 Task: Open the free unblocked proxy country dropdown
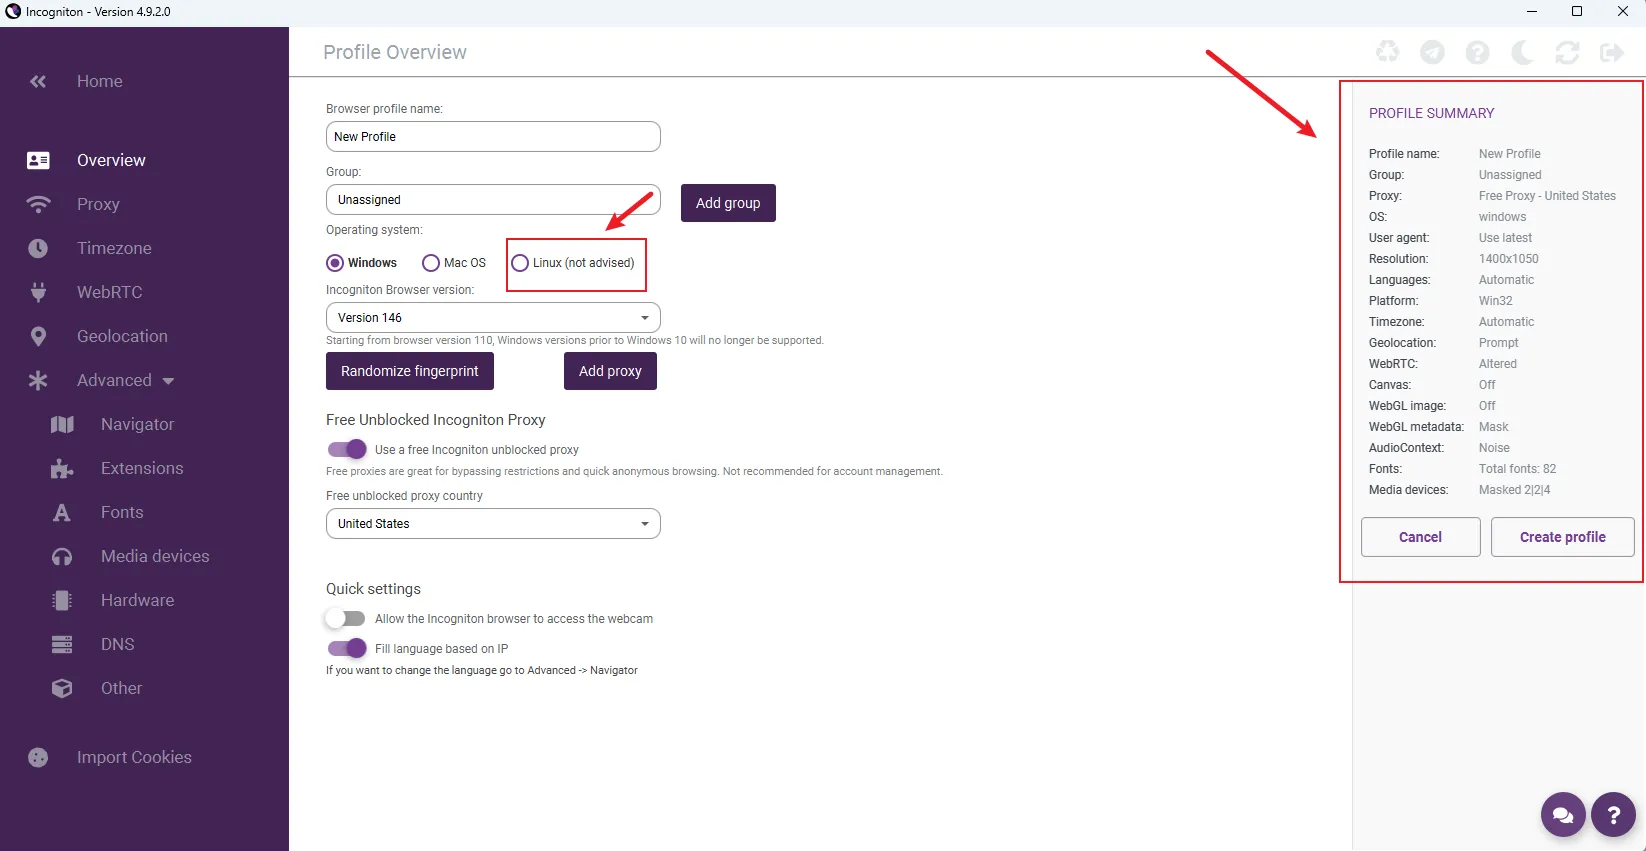click(x=493, y=524)
